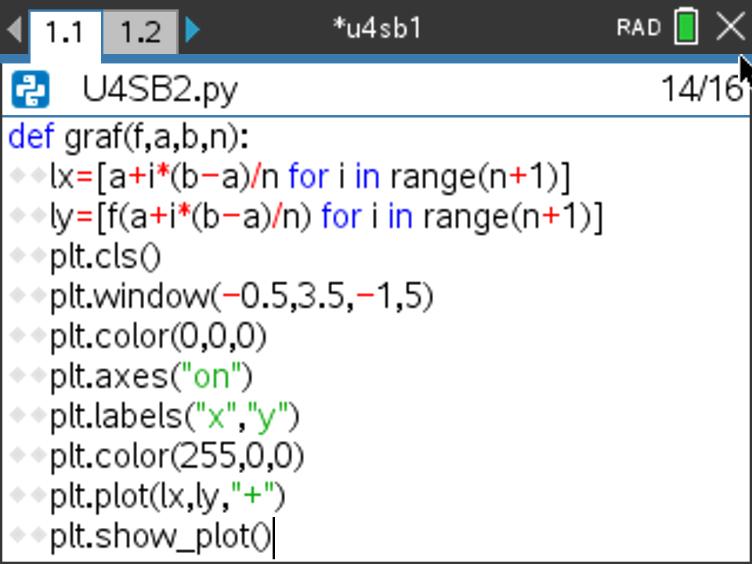752x564 pixels.
Task: Click the plt.color(255,0,0) red color line
Action: (176, 457)
